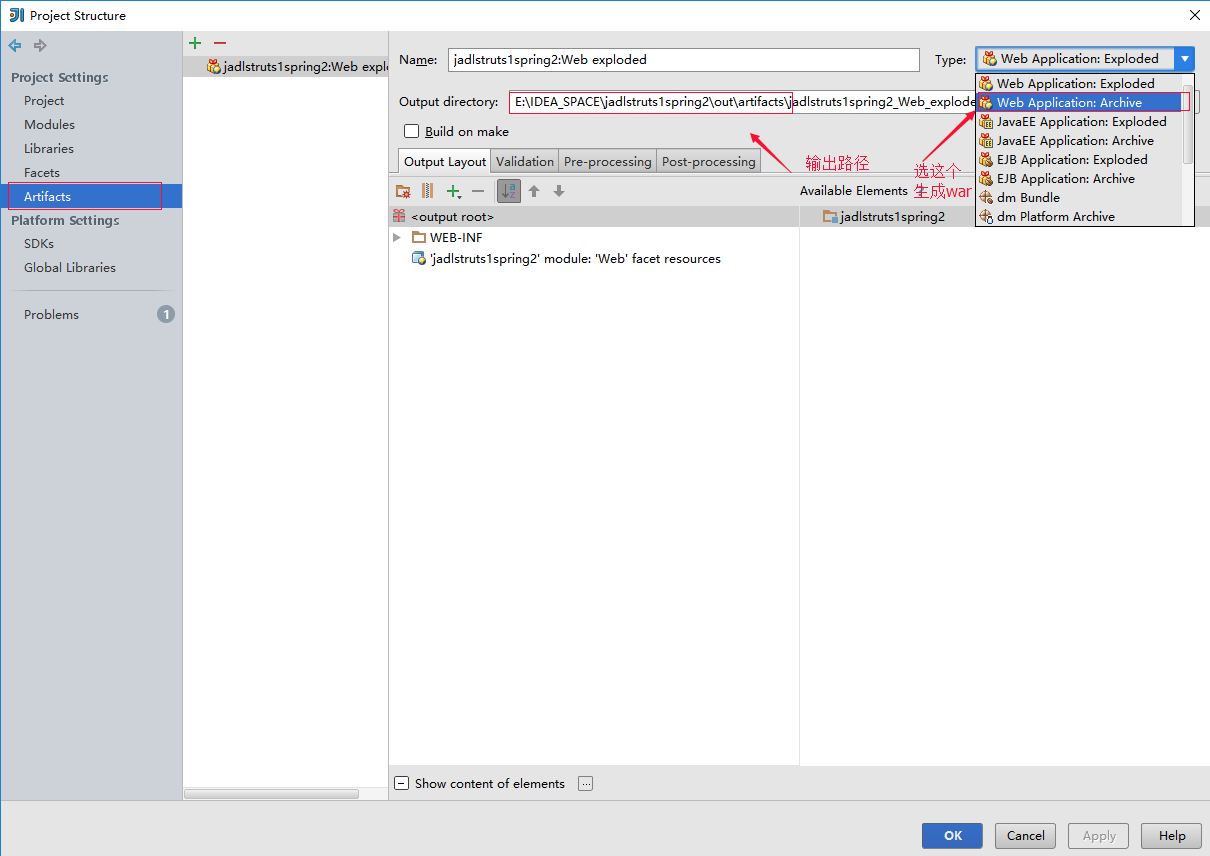Switch to the Pre-processing tab
Screen dimensions: 1210x856
pyautogui.click(x=607, y=162)
